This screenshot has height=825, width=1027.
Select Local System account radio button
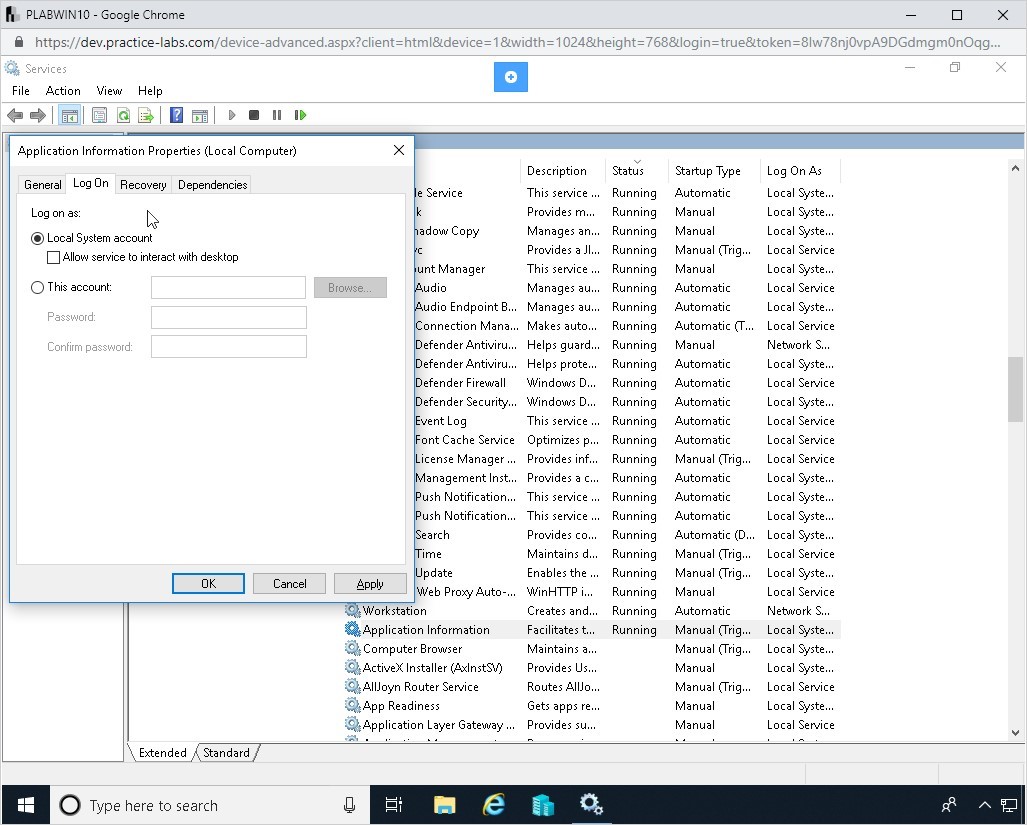[37, 238]
